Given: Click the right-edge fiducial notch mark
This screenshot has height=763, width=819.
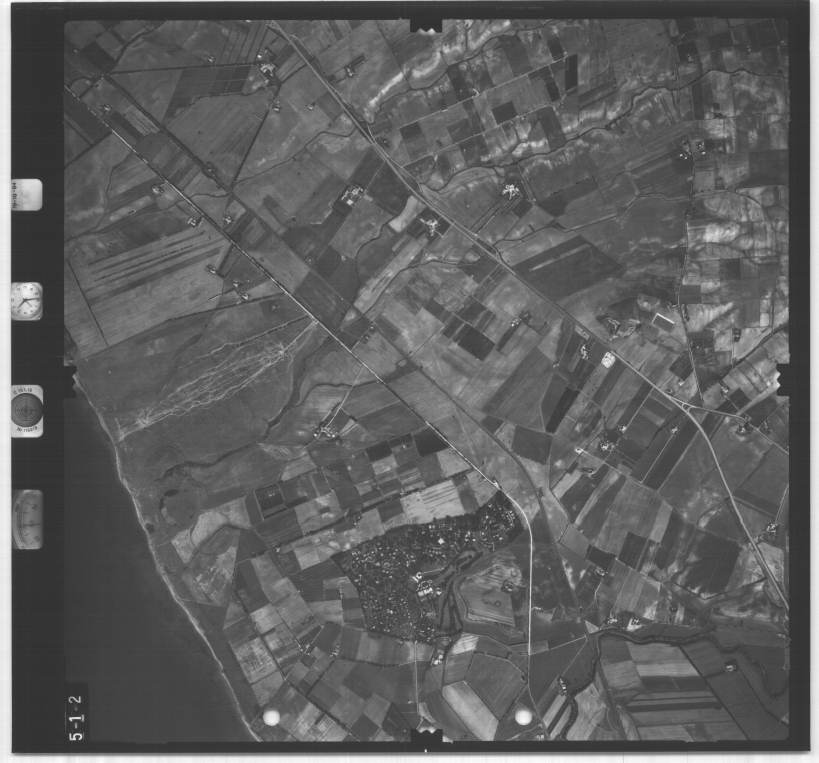Looking at the screenshot, I should (x=783, y=379).
